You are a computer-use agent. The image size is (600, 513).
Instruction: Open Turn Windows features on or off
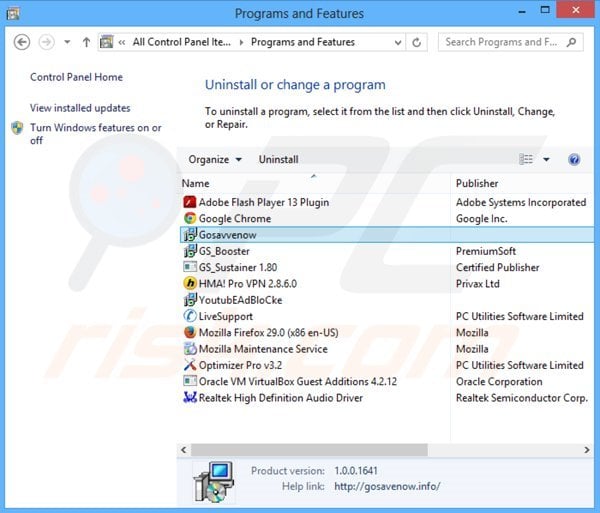coord(96,134)
